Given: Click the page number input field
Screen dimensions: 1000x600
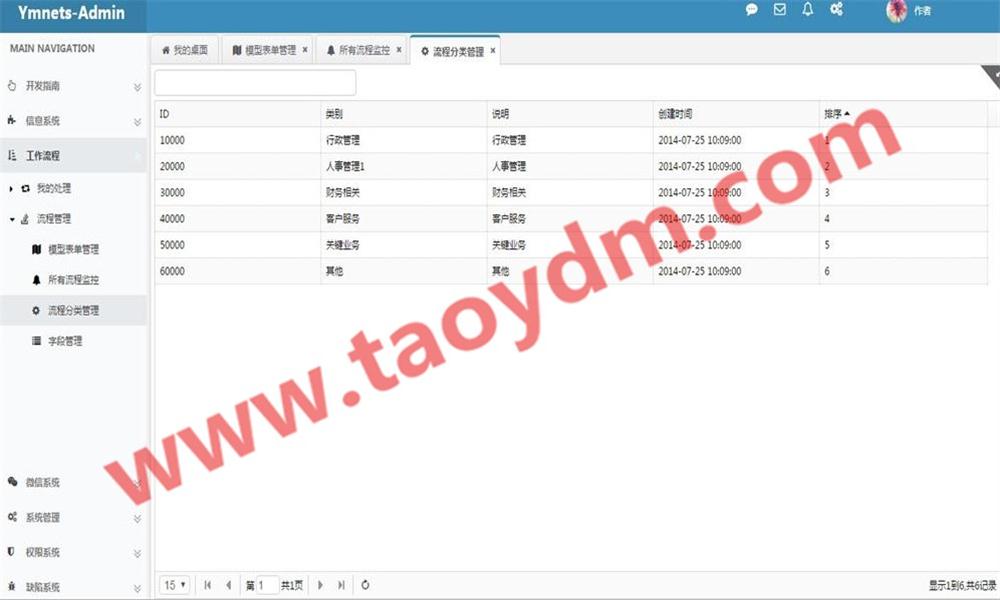Looking at the screenshot, I should click(267, 585).
